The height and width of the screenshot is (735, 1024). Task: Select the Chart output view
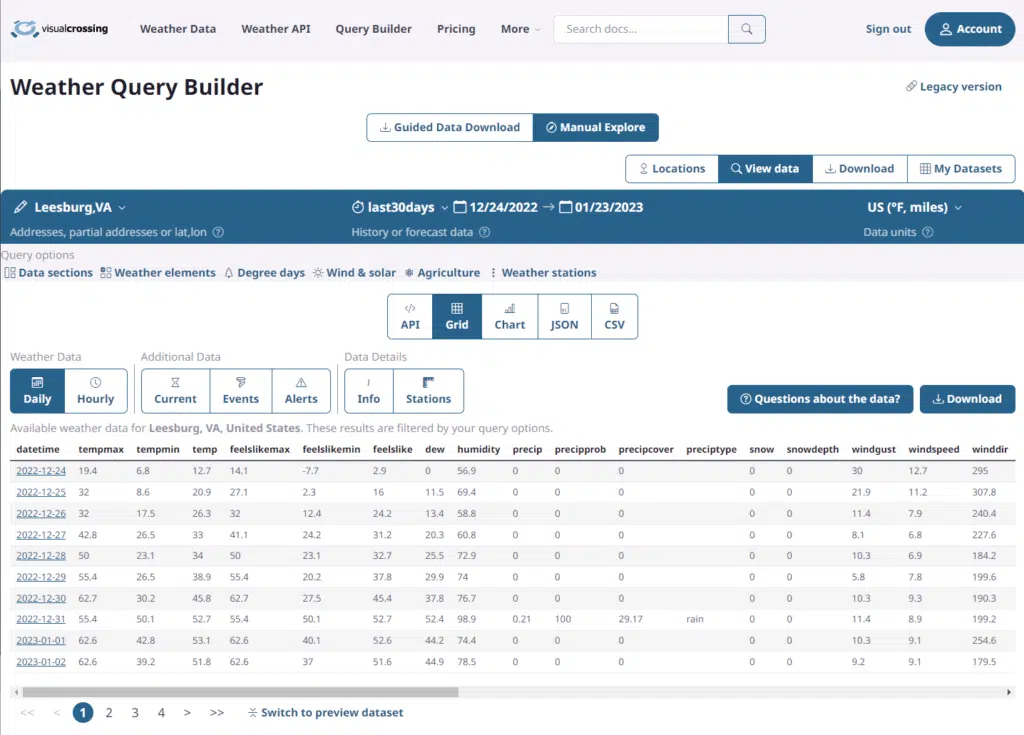[509, 316]
